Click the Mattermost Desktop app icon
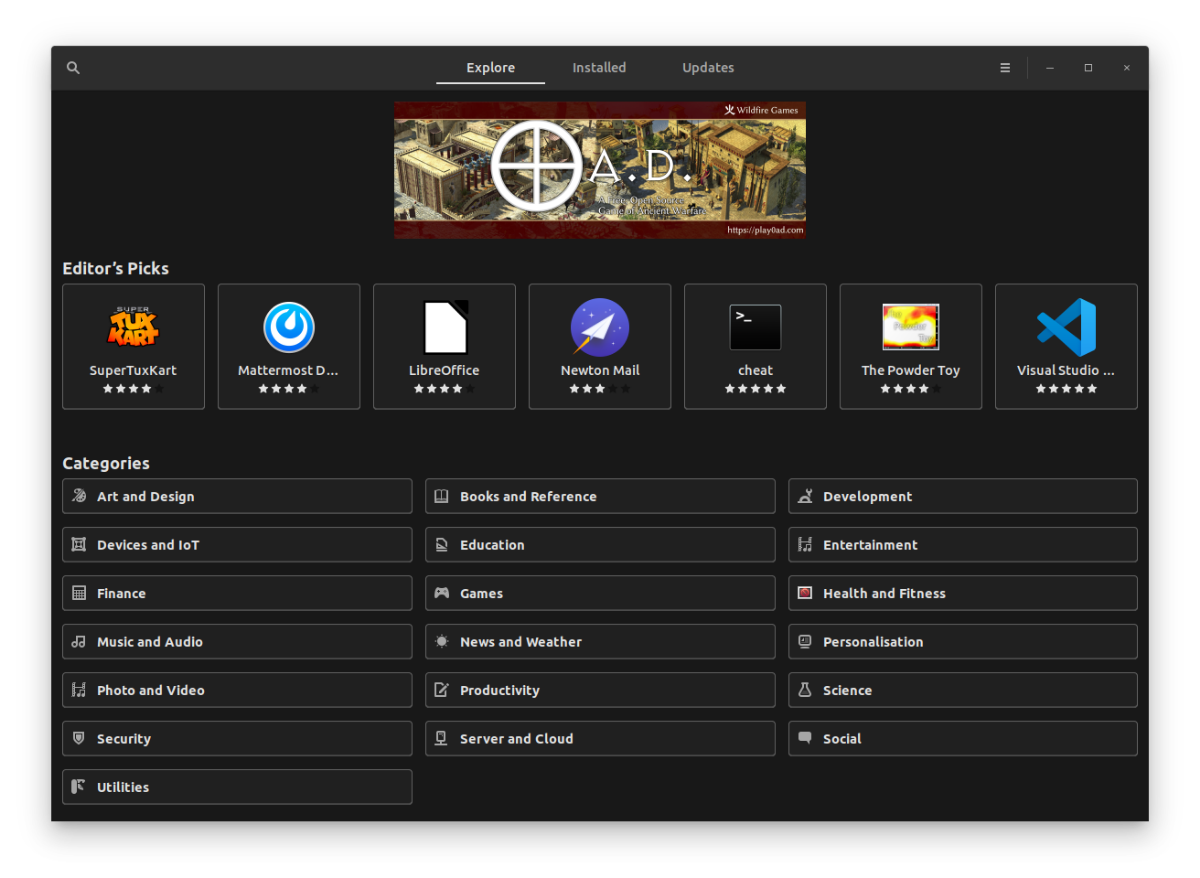 (x=289, y=327)
